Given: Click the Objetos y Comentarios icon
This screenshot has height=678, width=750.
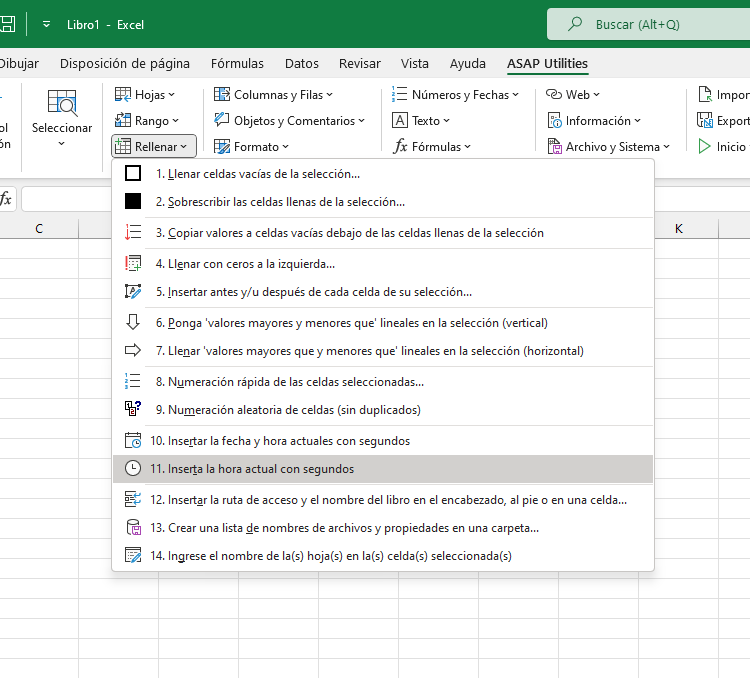Looking at the screenshot, I should (221, 119).
